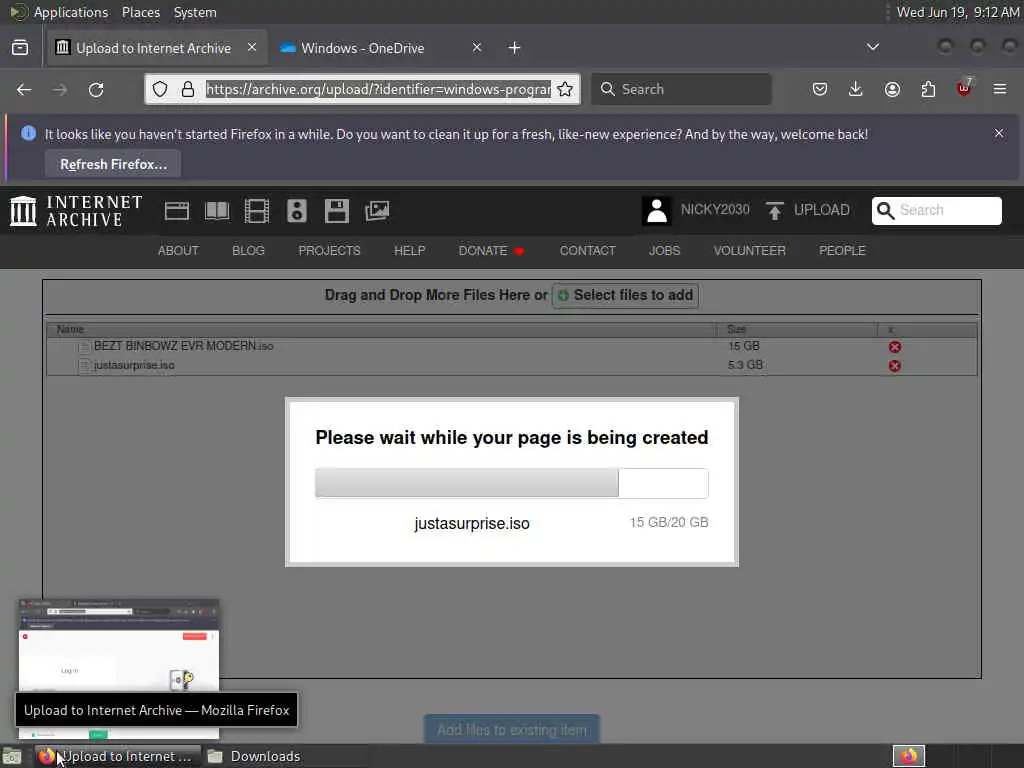Reload the page with the refresh icon
The width and height of the screenshot is (1024, 768).
pyautogui.click(x=96, y=89)
